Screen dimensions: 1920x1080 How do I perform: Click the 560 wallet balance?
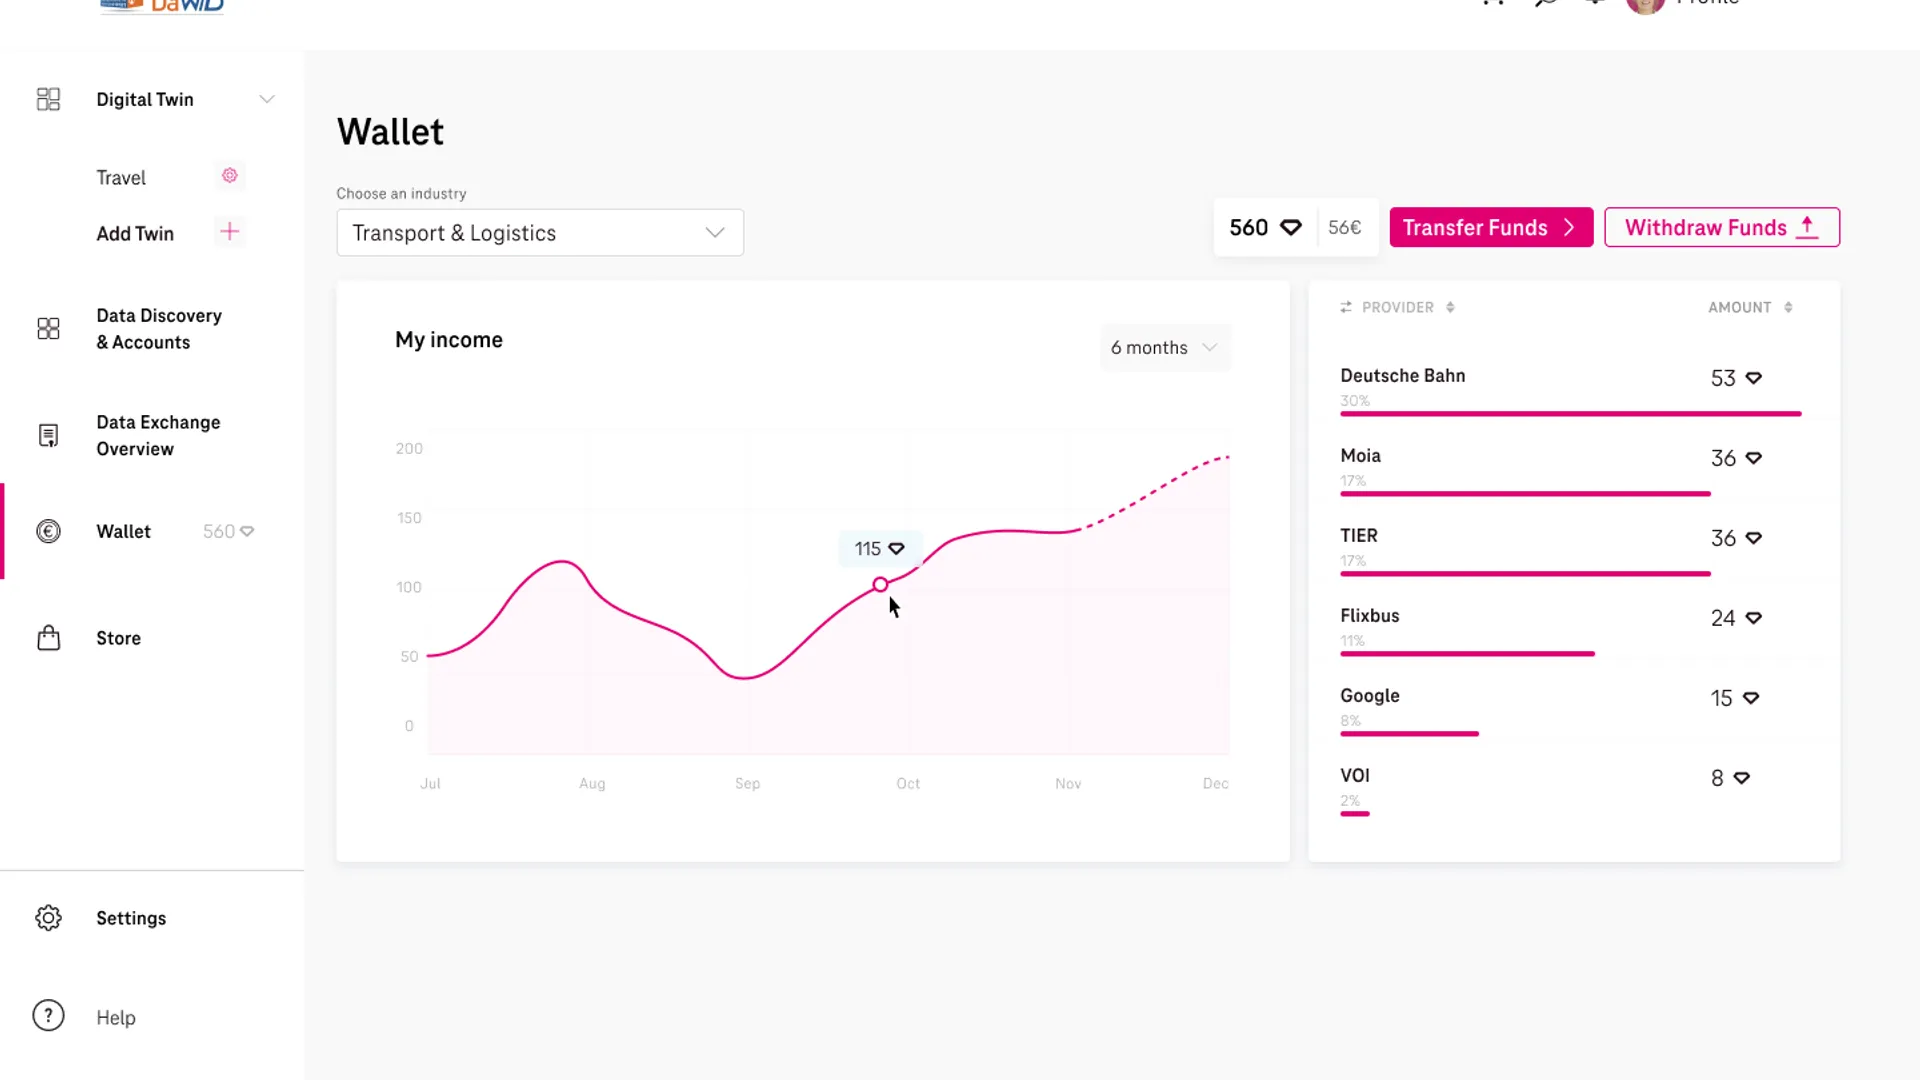pyautogui.click(x=1248, y=228)
